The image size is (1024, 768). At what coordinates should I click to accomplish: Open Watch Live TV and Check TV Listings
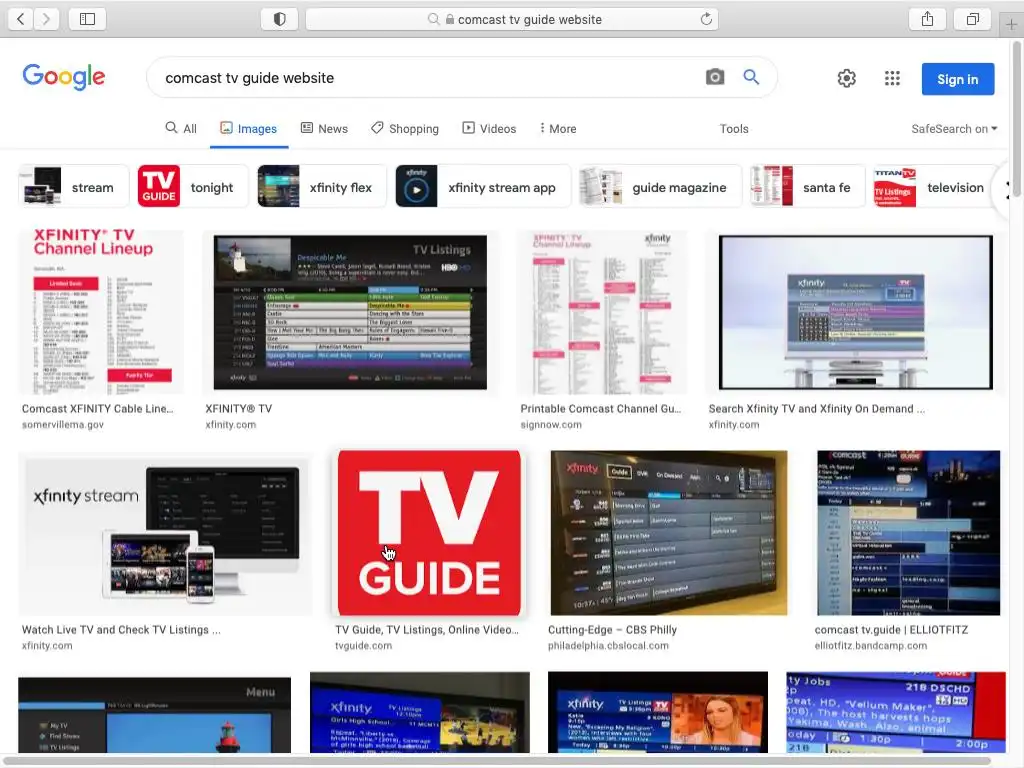[x=121, y=630]
